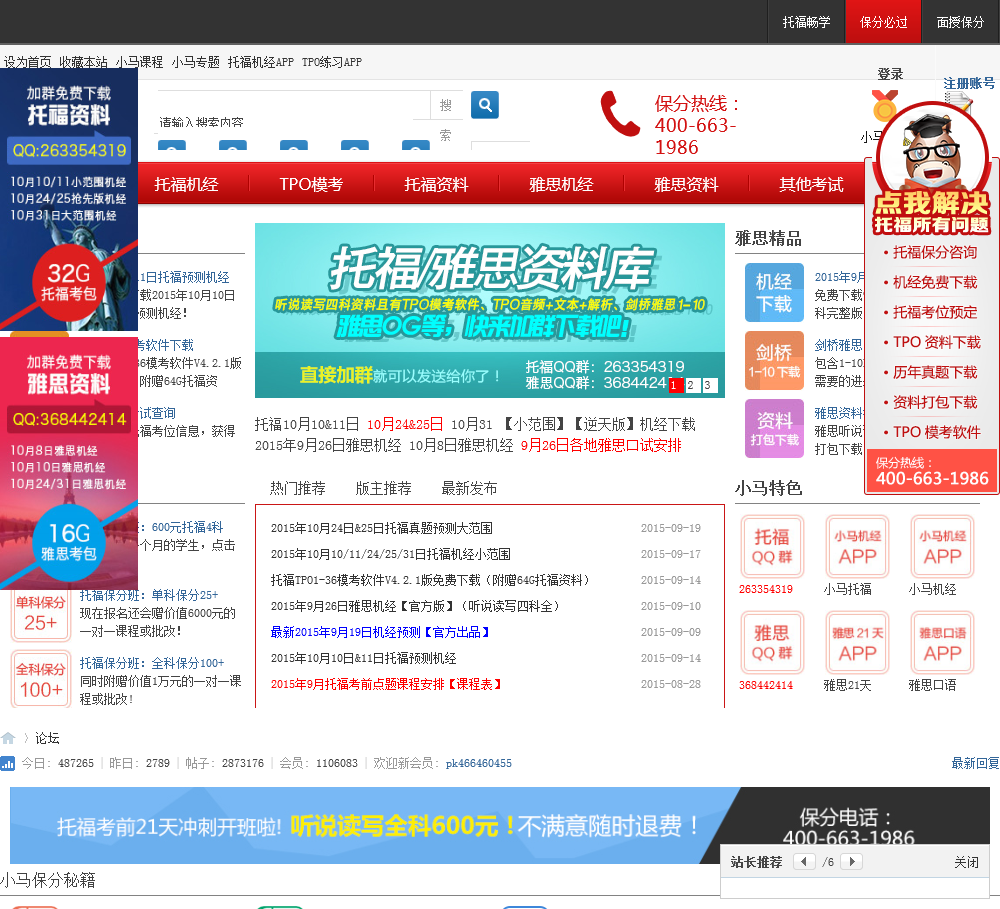Click the 登录 login link
The height and width of the screenshot is (909, 1000).
[x=890, y=74]
